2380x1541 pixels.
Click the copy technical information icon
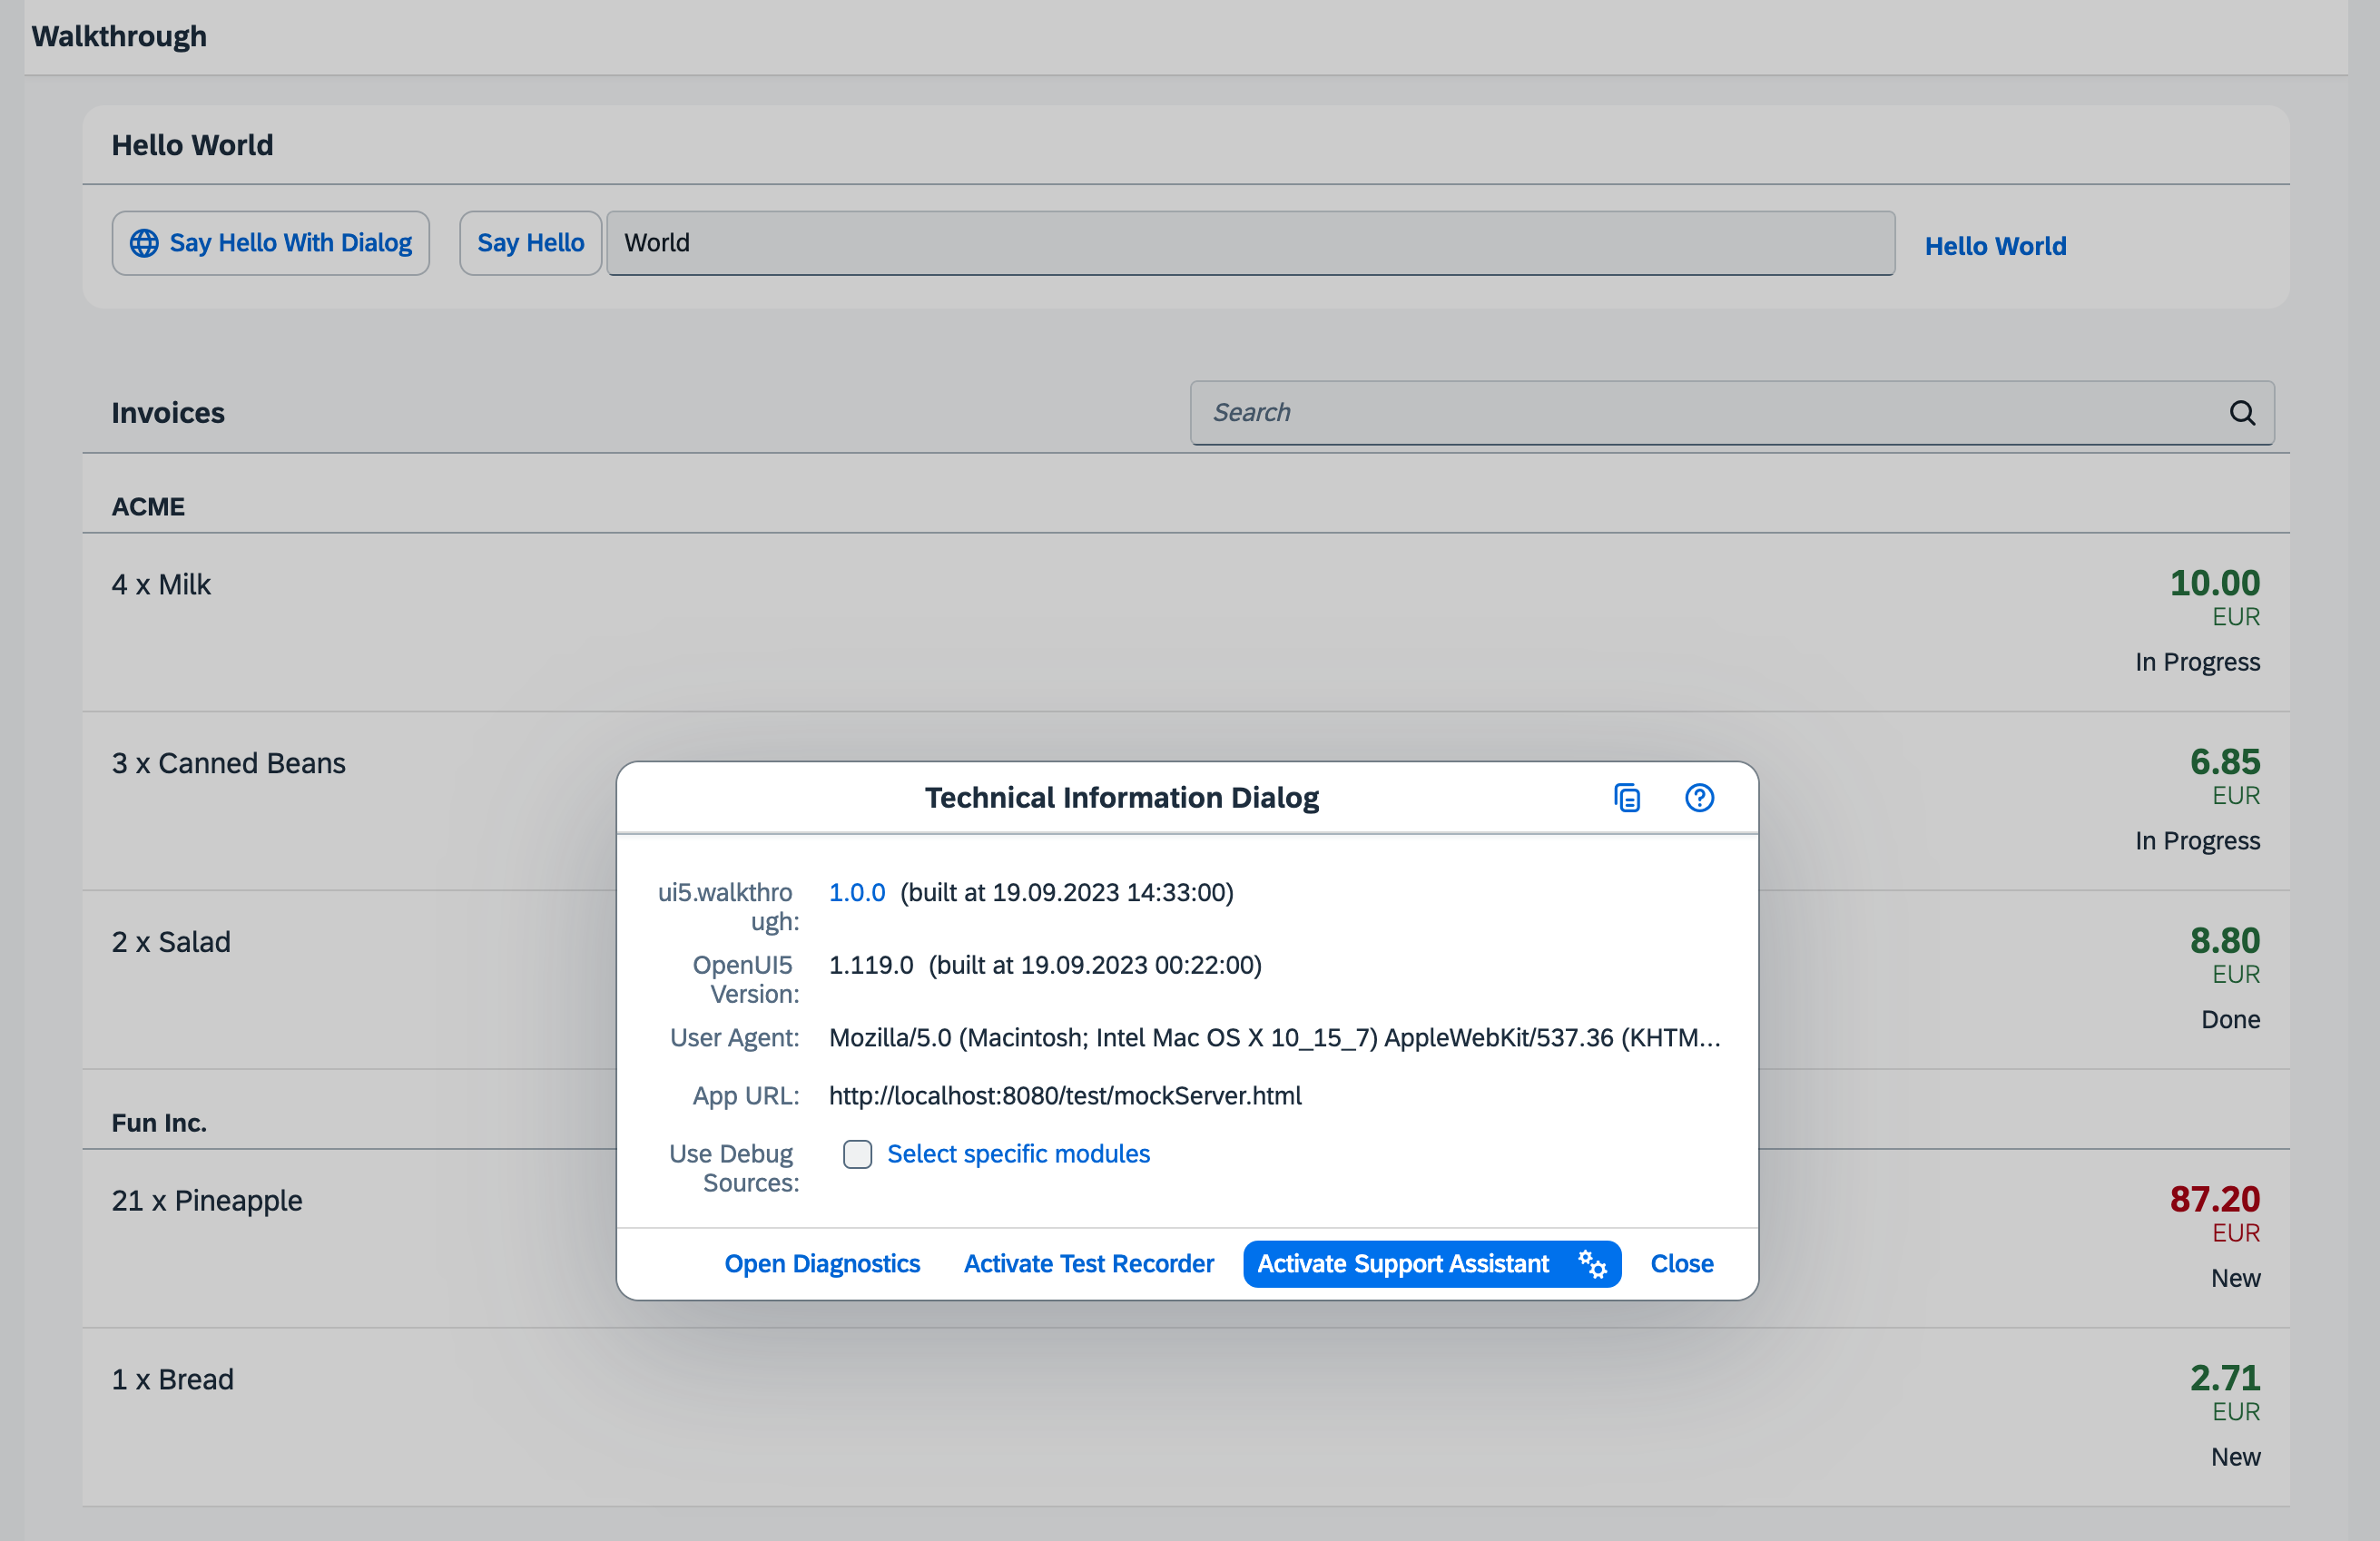1627,798
